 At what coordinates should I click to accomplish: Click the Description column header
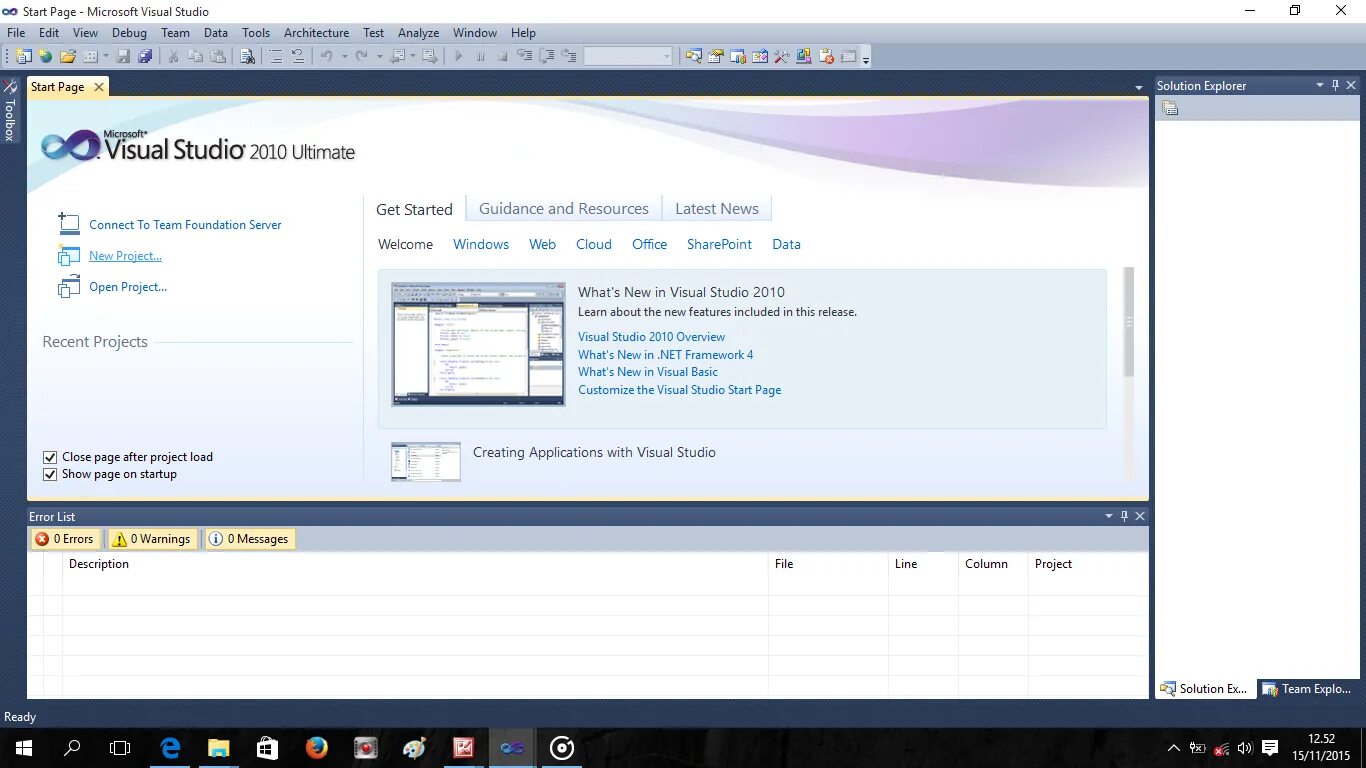[415, 564]
